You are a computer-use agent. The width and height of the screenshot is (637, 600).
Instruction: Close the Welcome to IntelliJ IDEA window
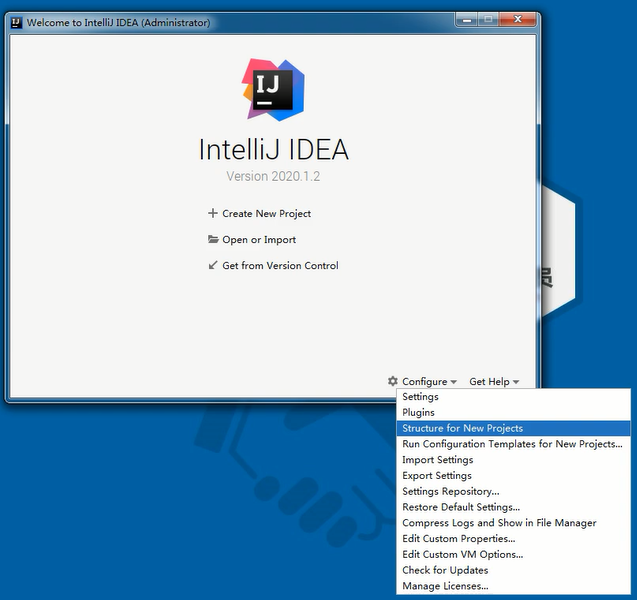click(x=518, y=19)
